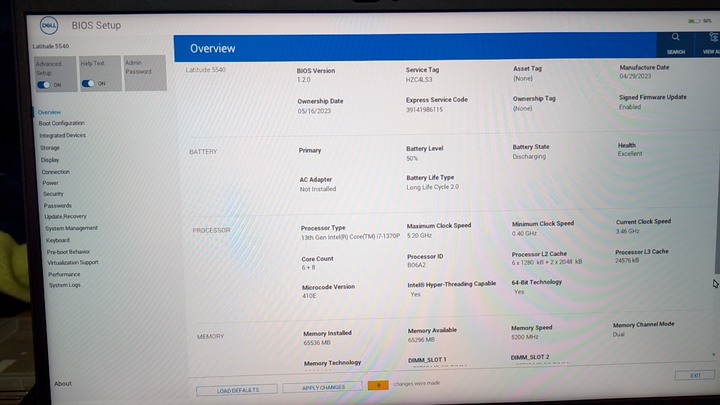The width and height of the screenshot is (720, 405).
Task: Open Integrated Devices section
Action: [x=62, y=135]
